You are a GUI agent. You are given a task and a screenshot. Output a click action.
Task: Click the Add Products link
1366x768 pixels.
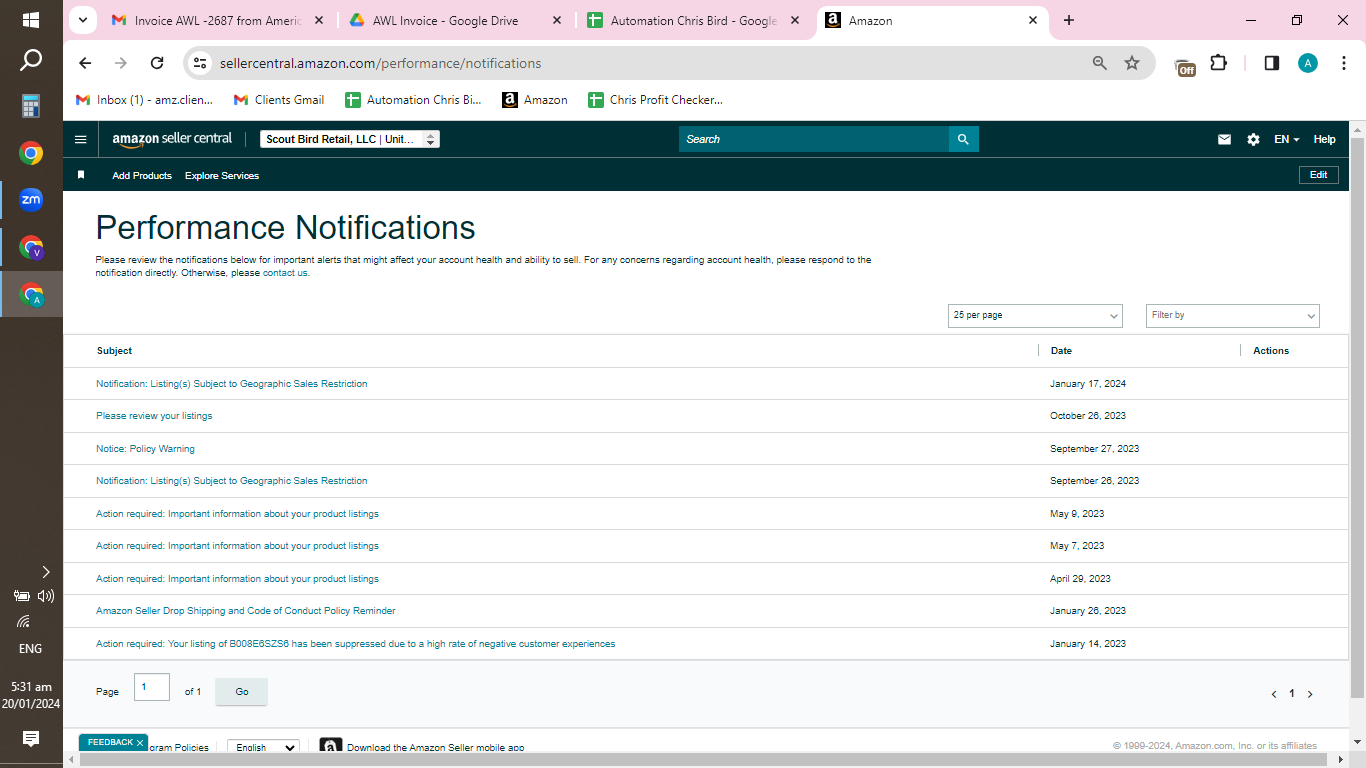(142, 176)
